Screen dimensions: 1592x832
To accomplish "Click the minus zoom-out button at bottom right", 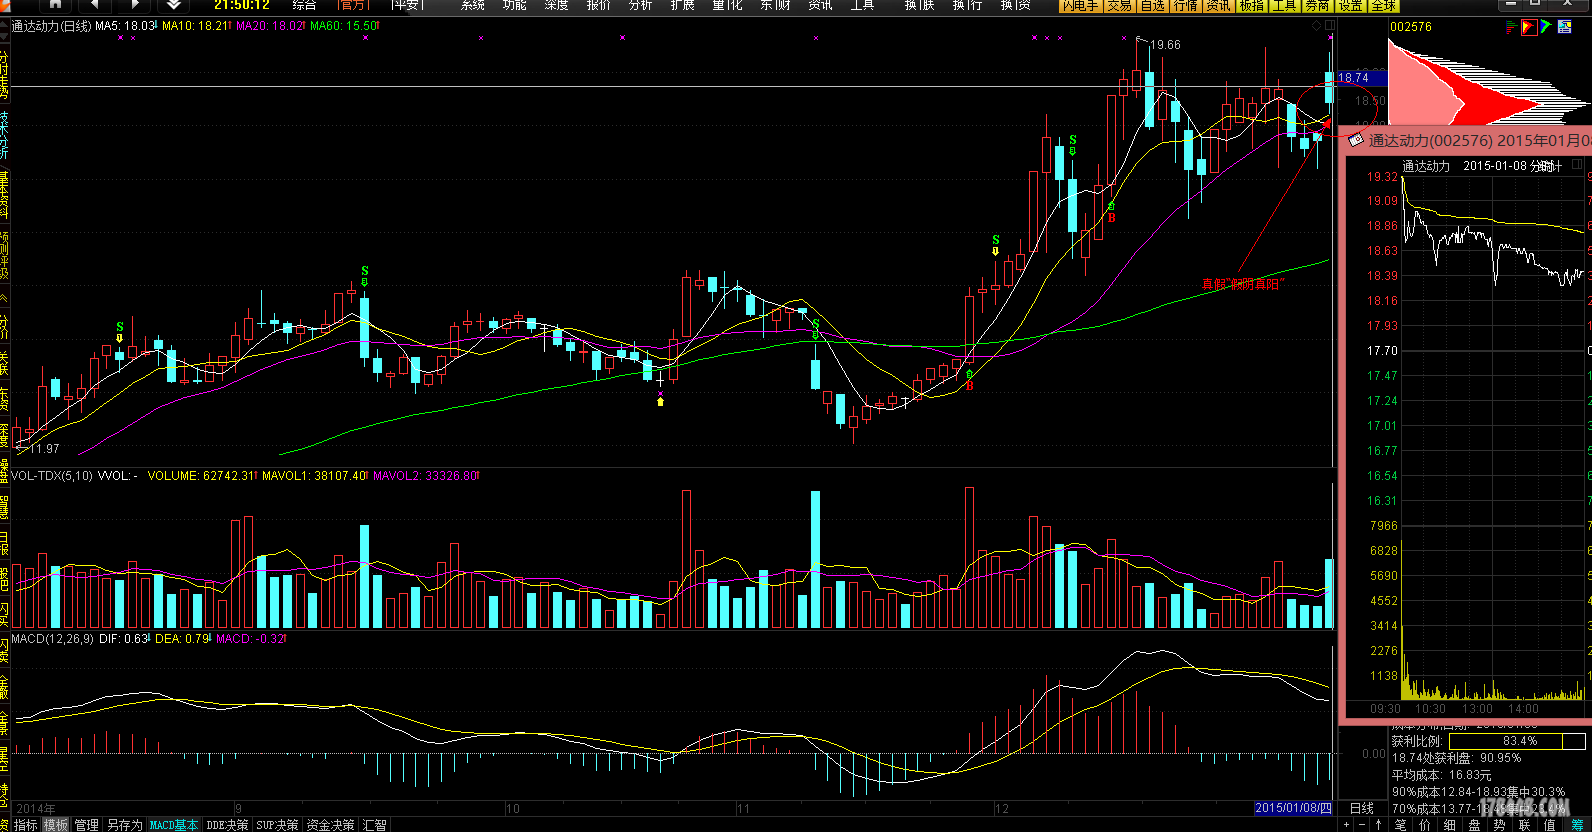I will point(1363,825).
